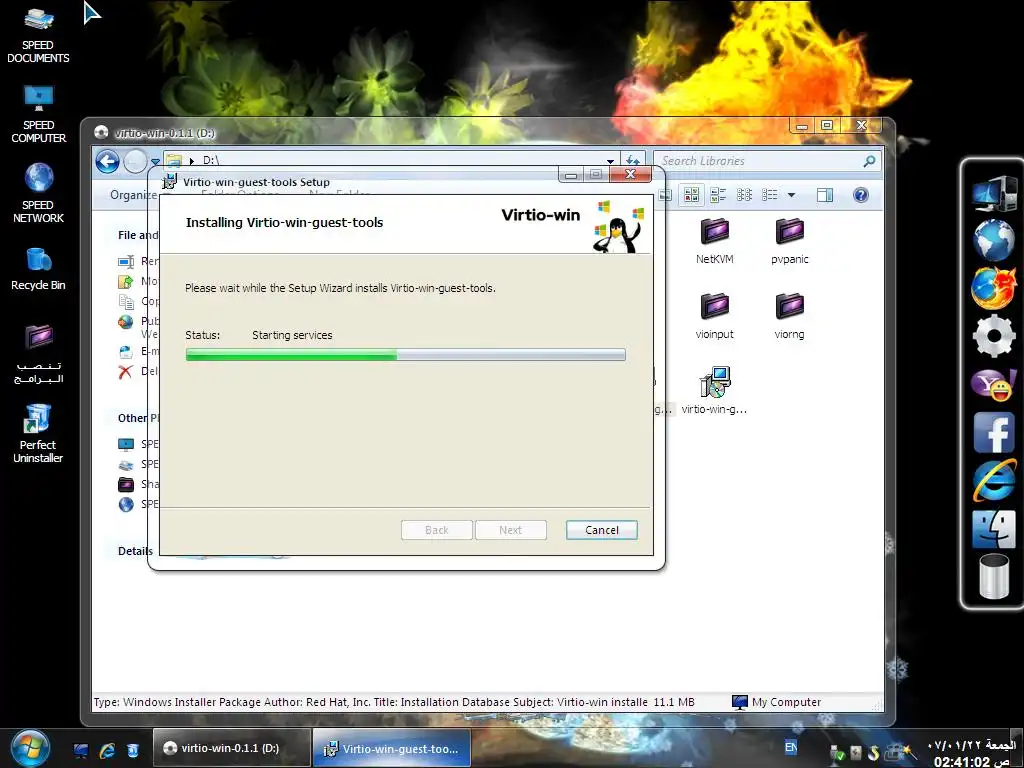
Task: Click the Explorer forward navigation arrow
Action: click(135, 161)
